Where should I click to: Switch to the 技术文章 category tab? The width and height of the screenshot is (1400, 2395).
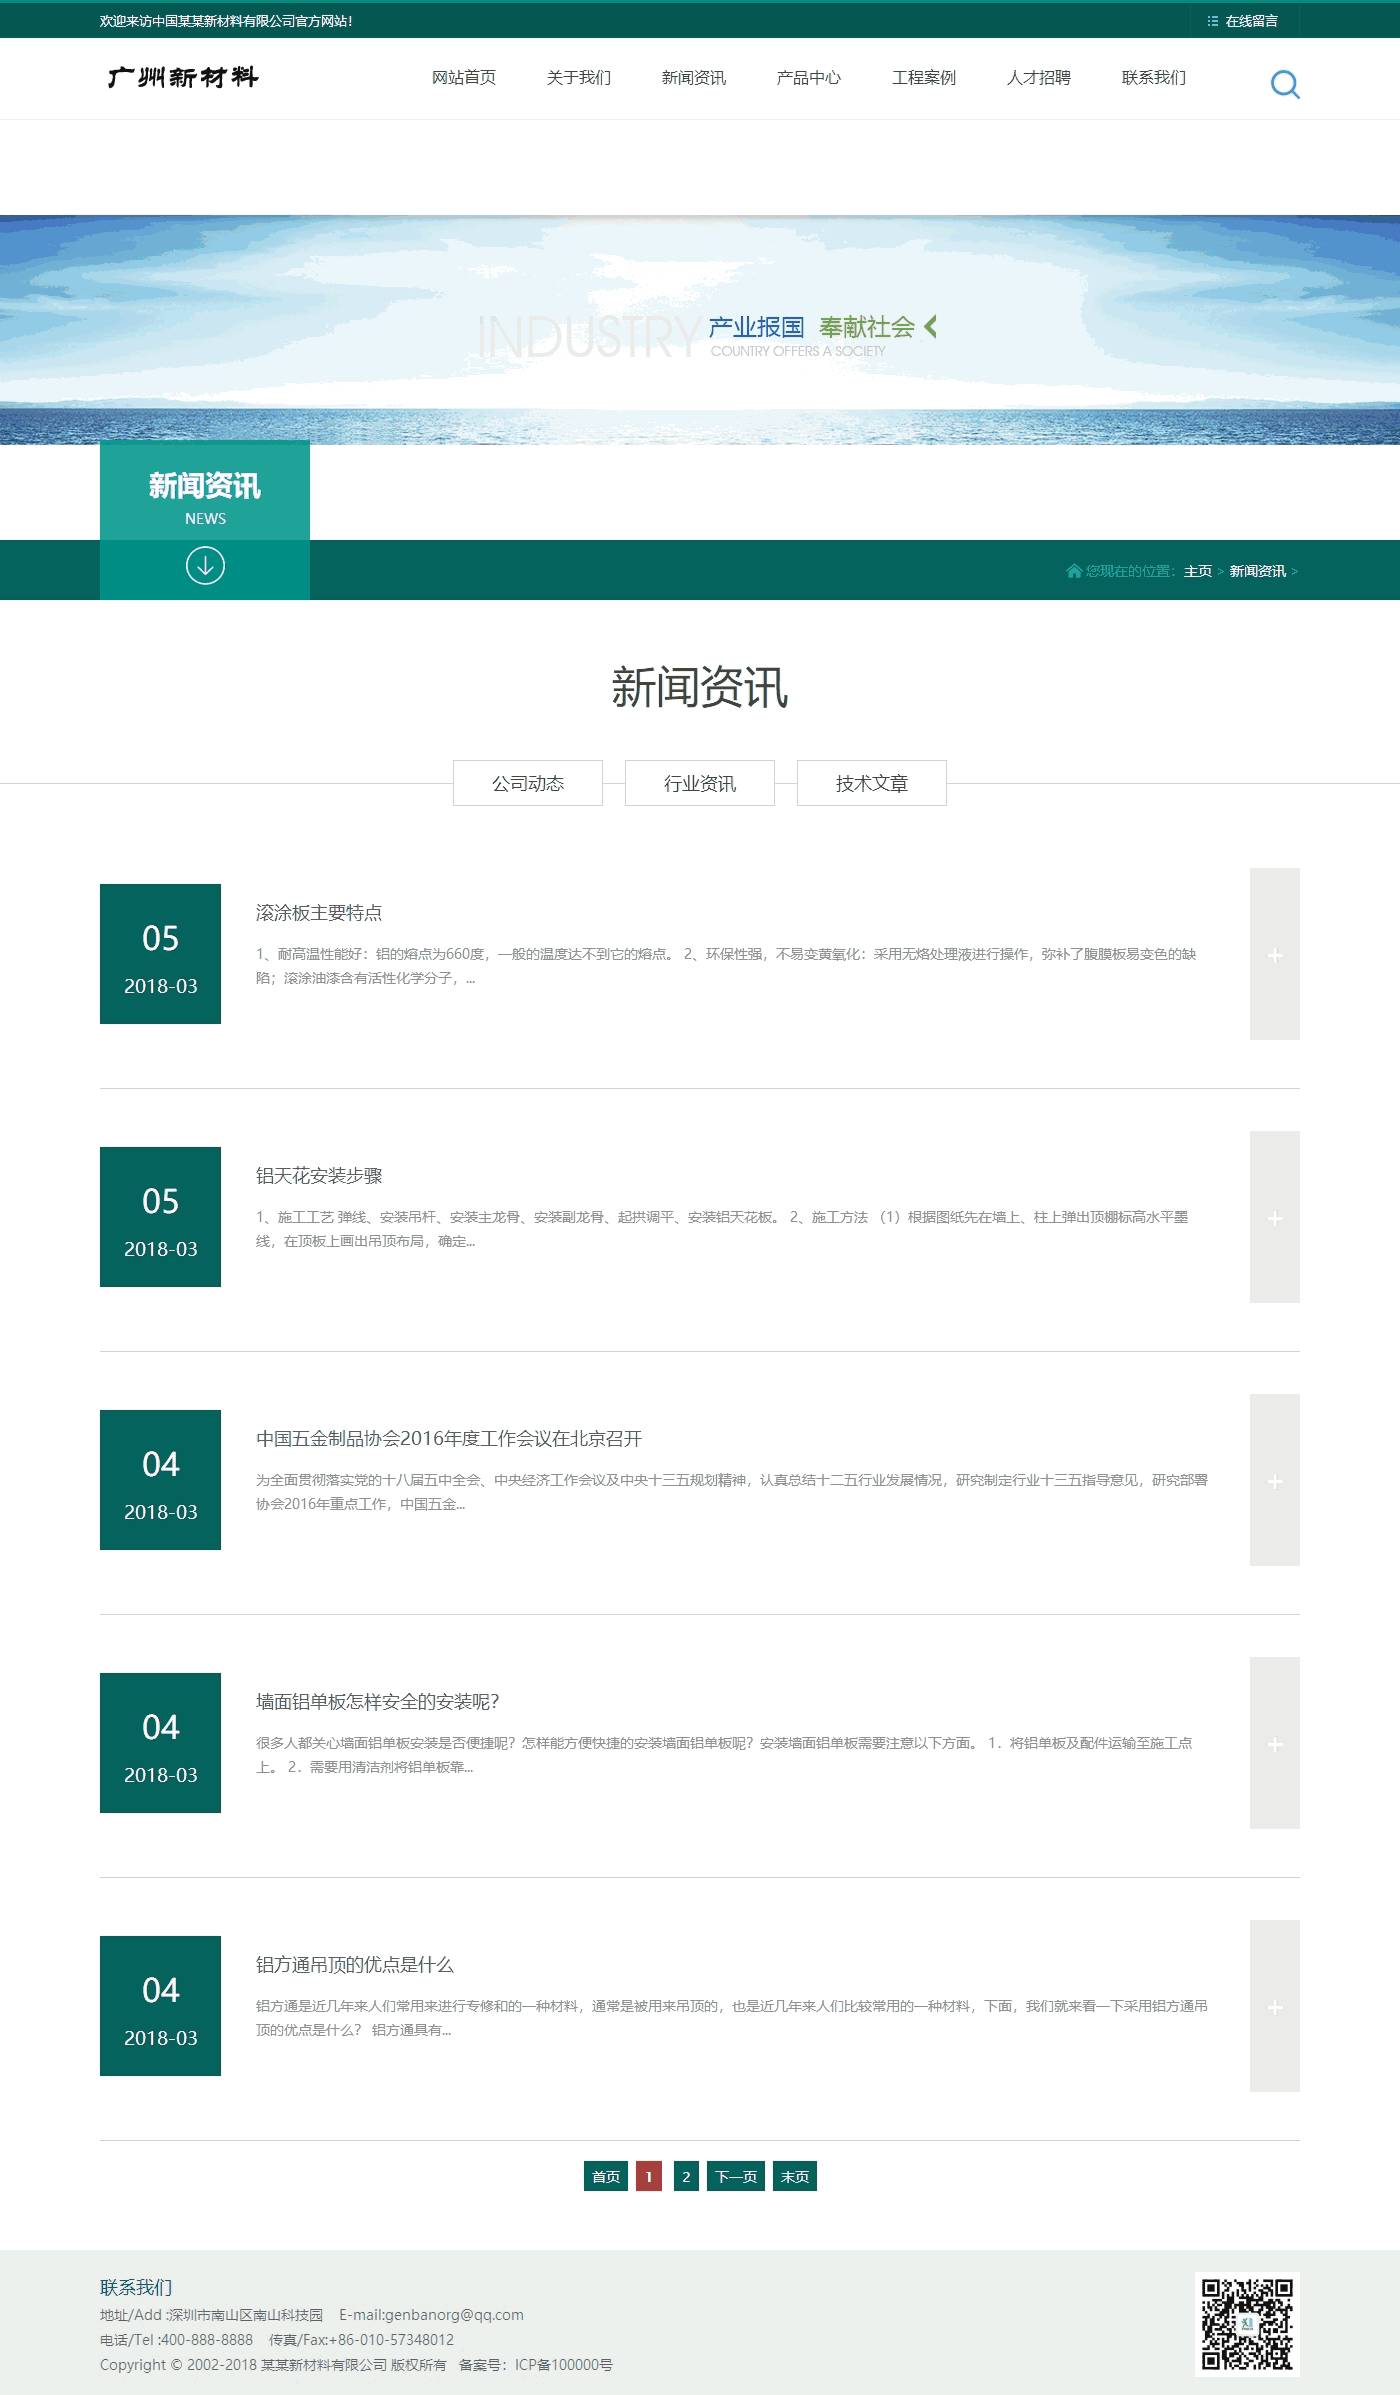point(872,783)
